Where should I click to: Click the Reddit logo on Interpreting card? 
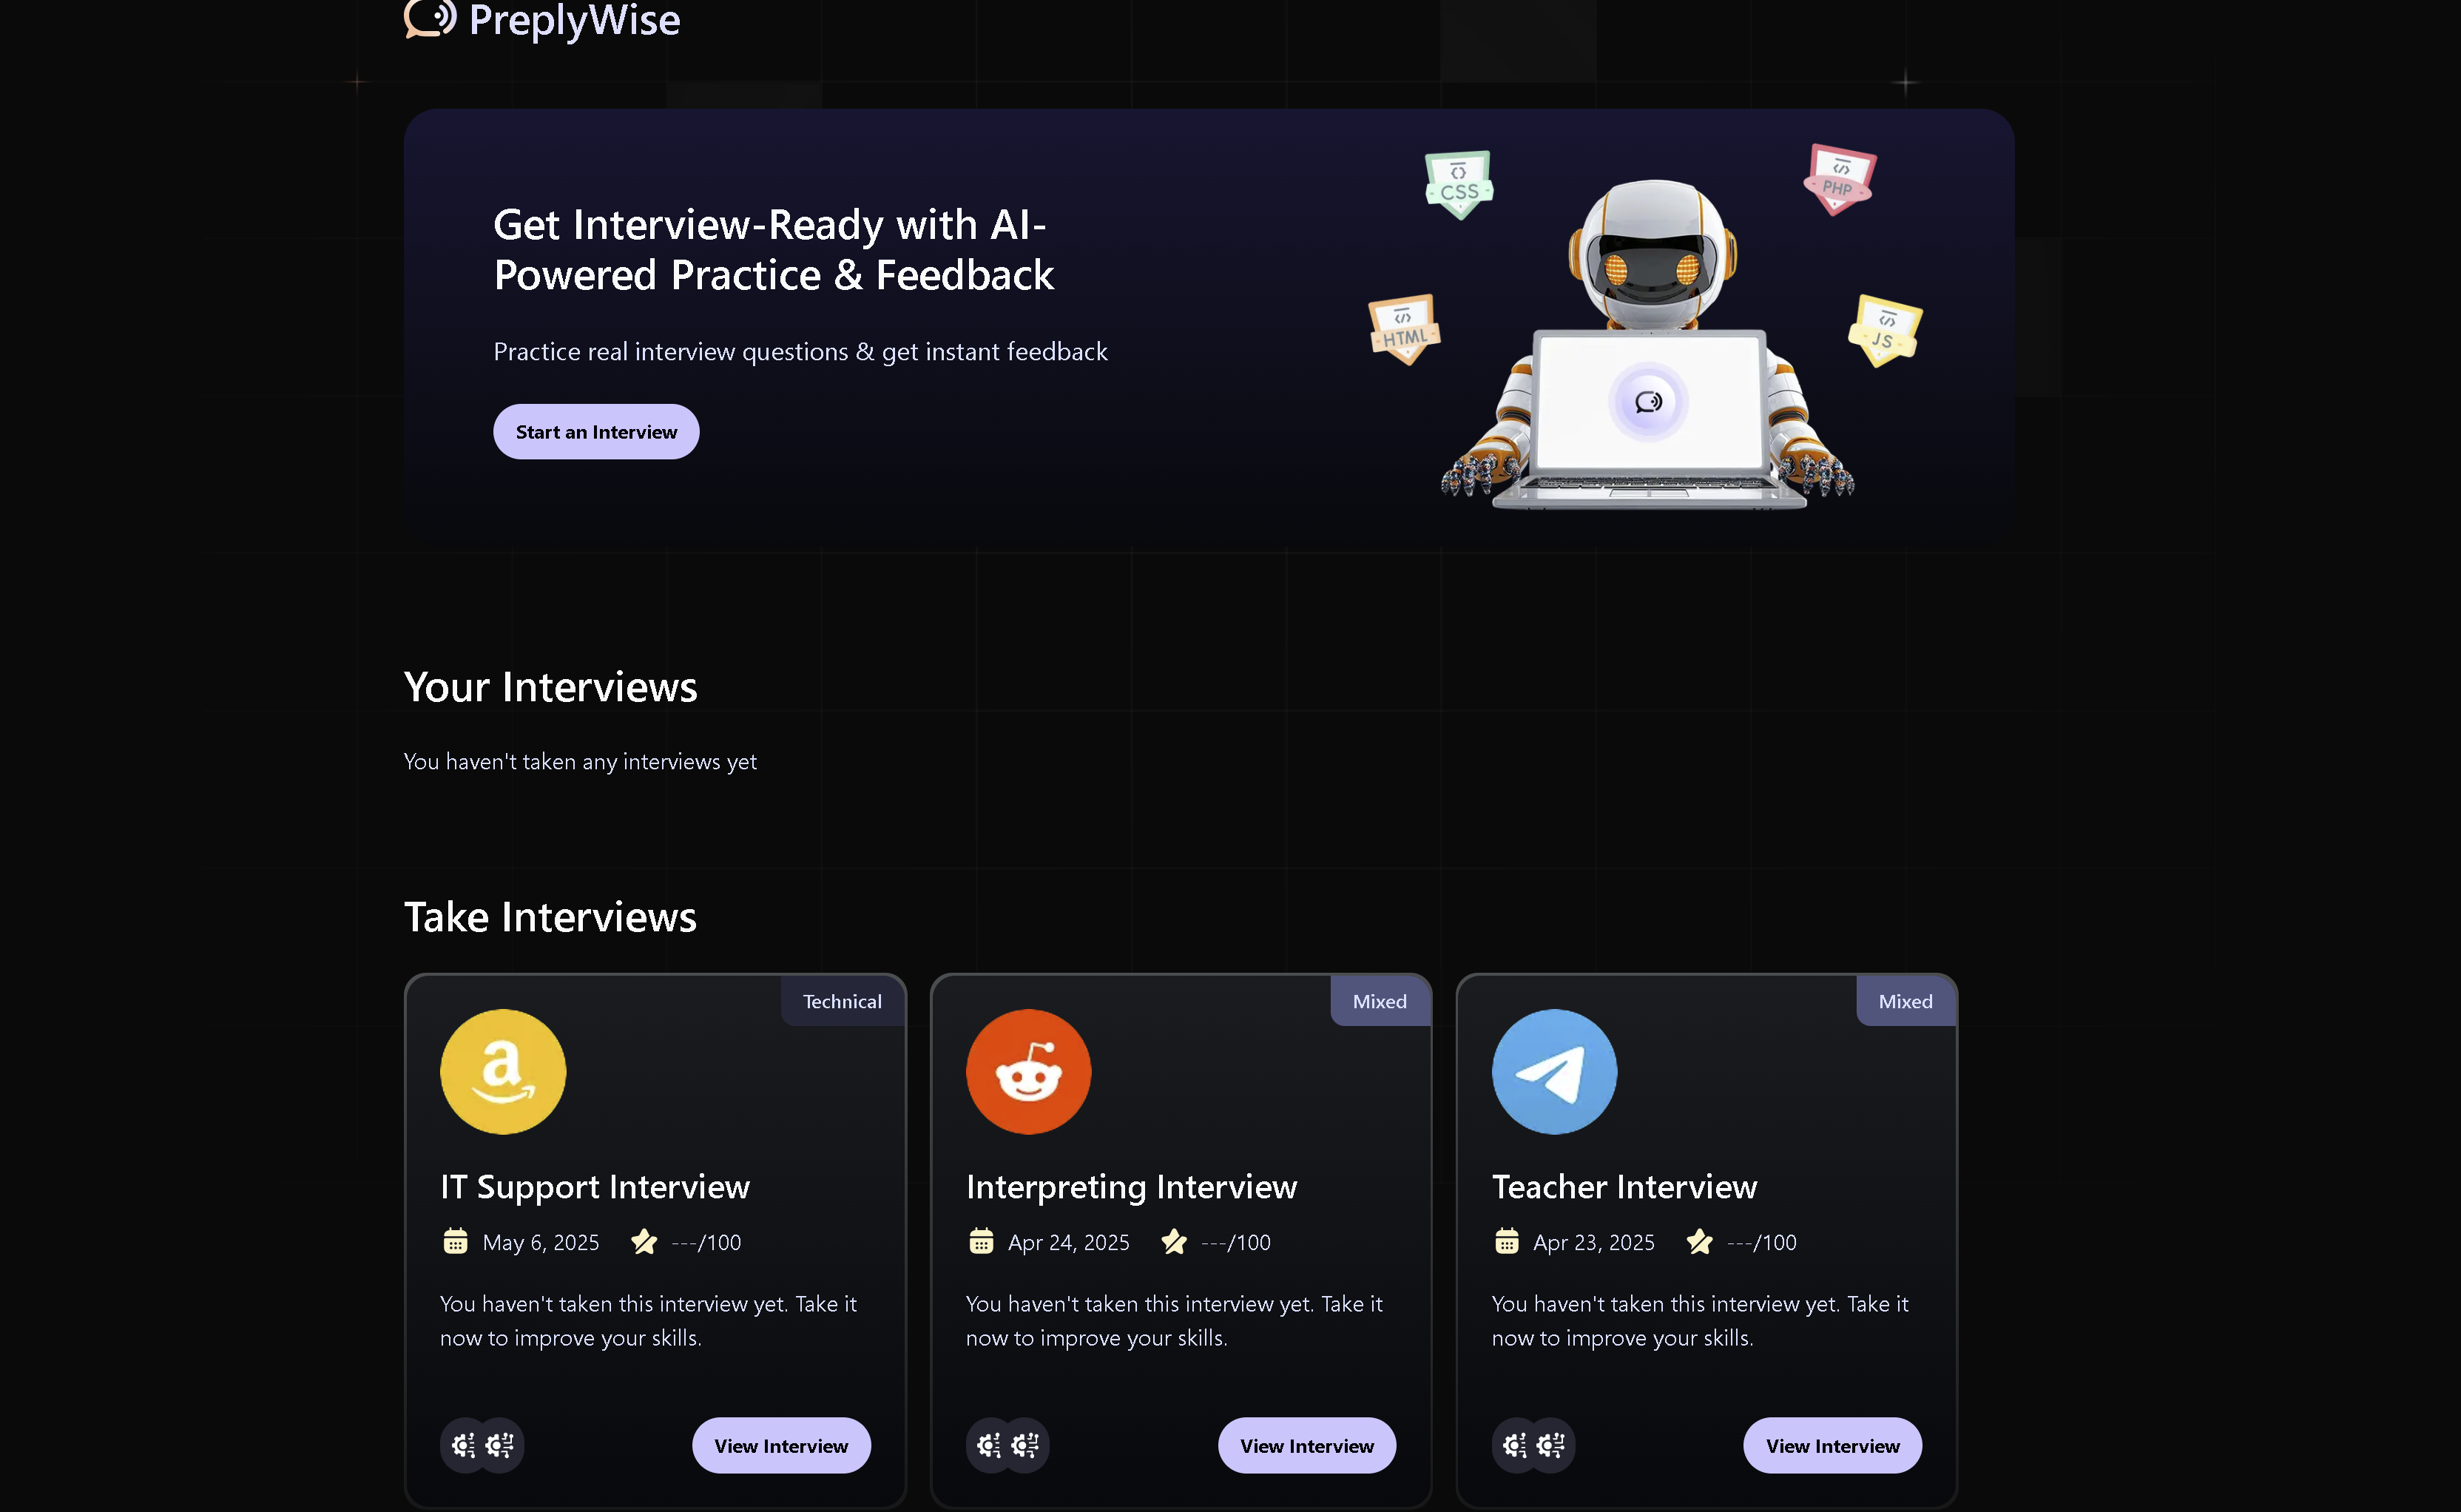(x=1028, y=1071)
